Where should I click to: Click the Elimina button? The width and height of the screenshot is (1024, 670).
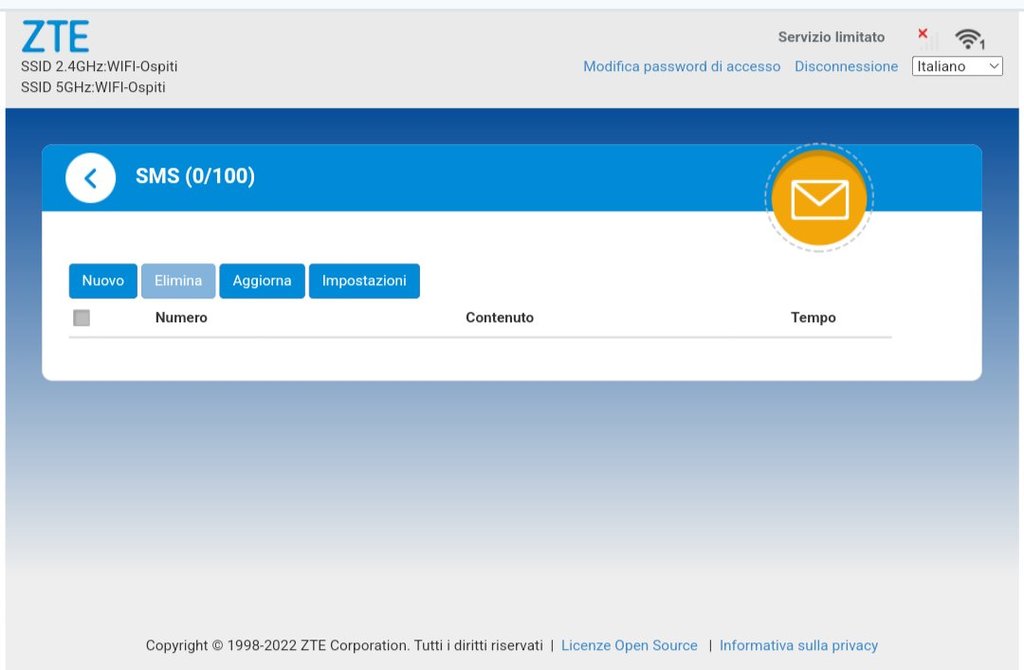tap(178, 281)
